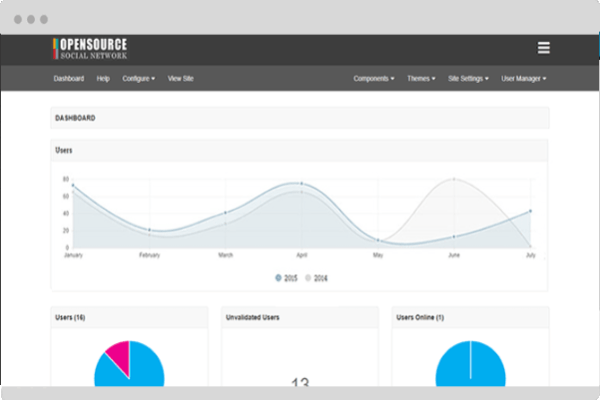Click the January axis label
The image size is (600, 400).
point(73,255)
